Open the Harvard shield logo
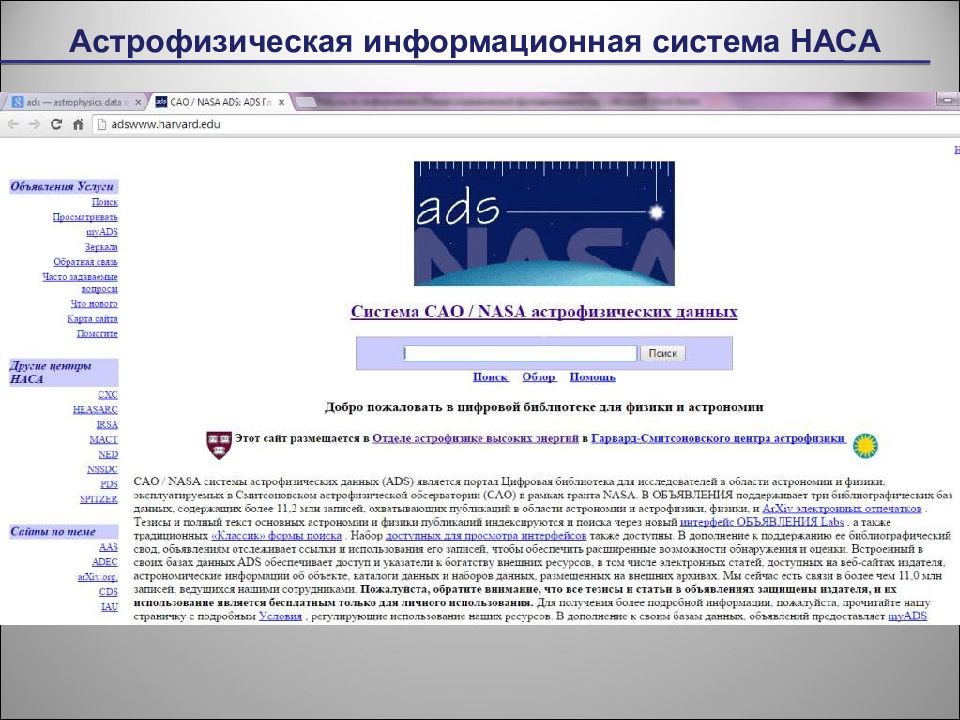Viewport: 960px width, 720px height. (x=219, y=445)
